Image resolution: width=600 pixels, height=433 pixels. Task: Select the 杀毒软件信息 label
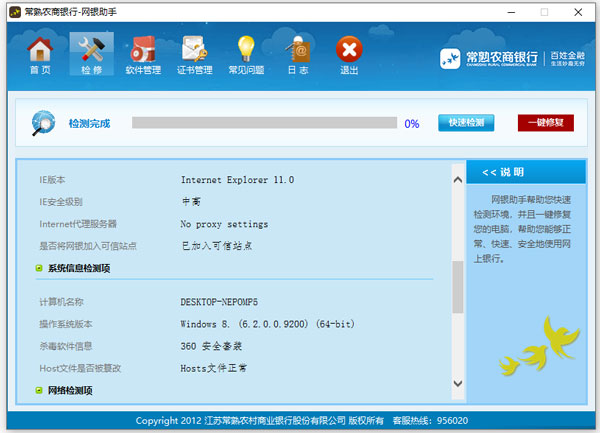click(65, 347)
